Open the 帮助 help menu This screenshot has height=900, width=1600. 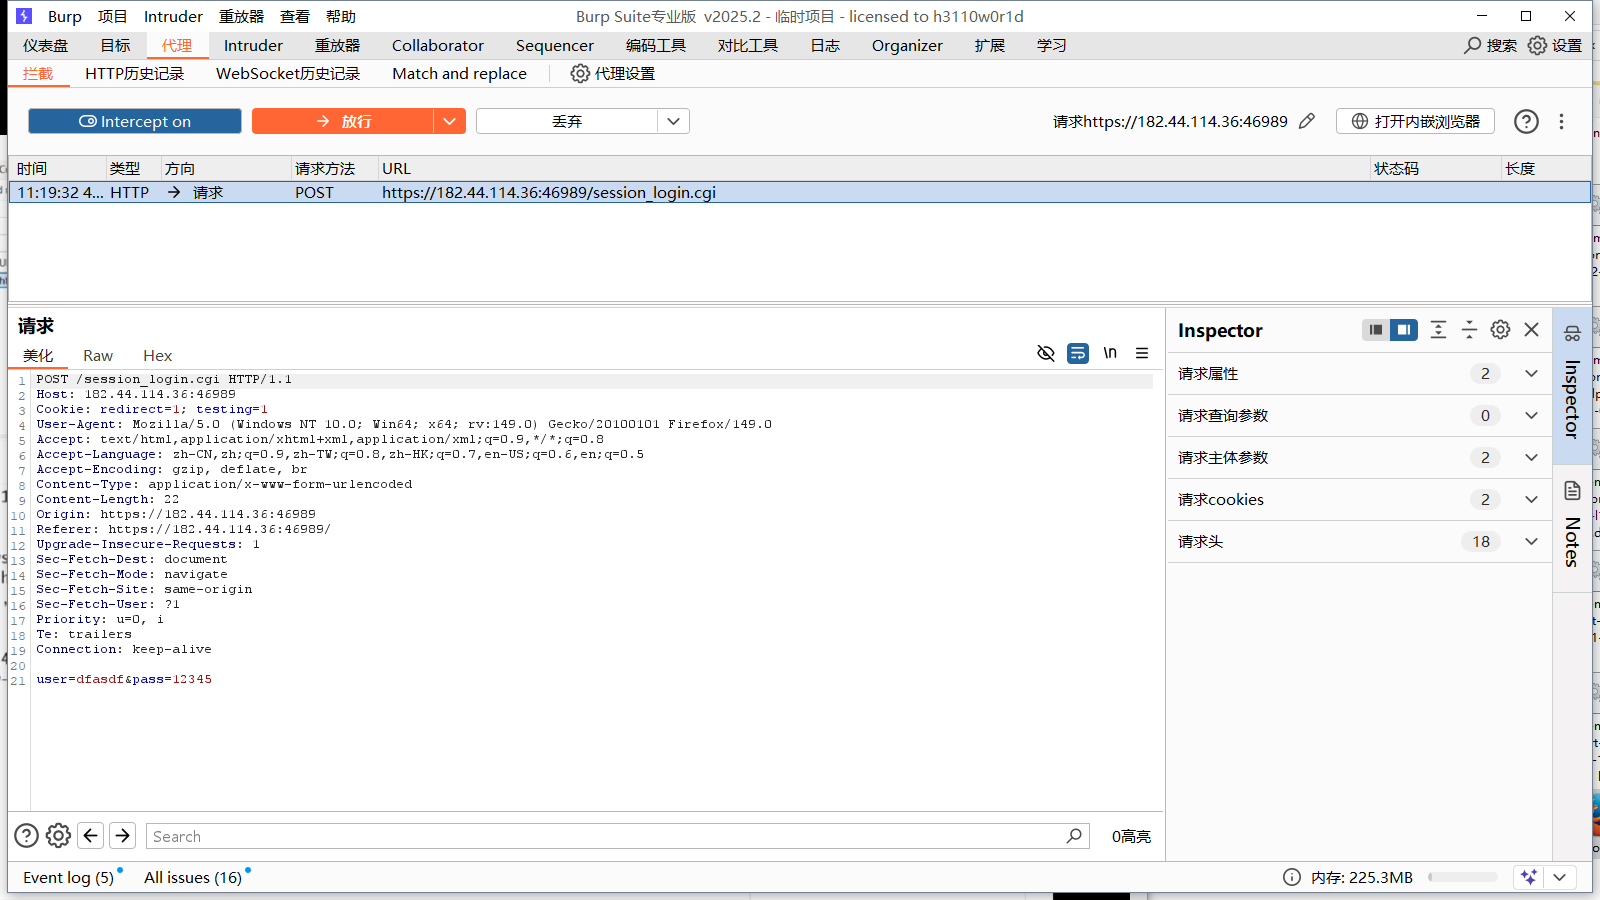[341, 16]
